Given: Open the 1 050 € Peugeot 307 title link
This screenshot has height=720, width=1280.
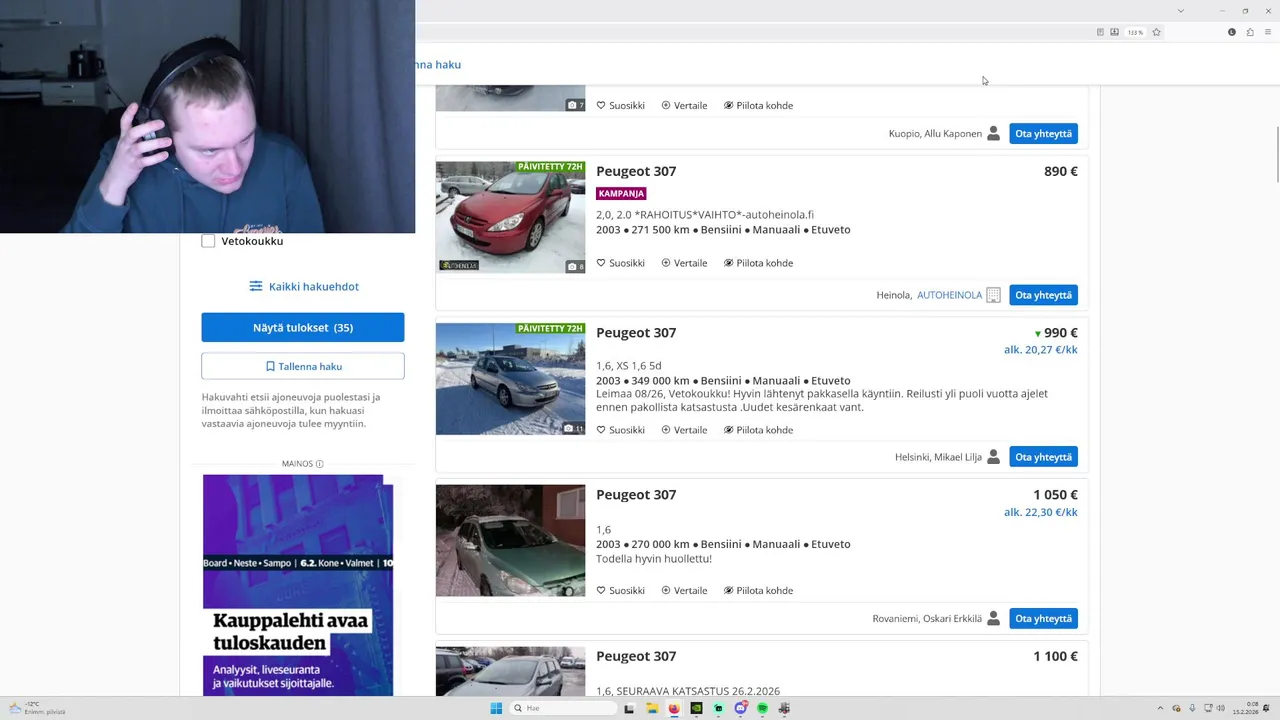Looking at the screenshot, I should point(636,495).
